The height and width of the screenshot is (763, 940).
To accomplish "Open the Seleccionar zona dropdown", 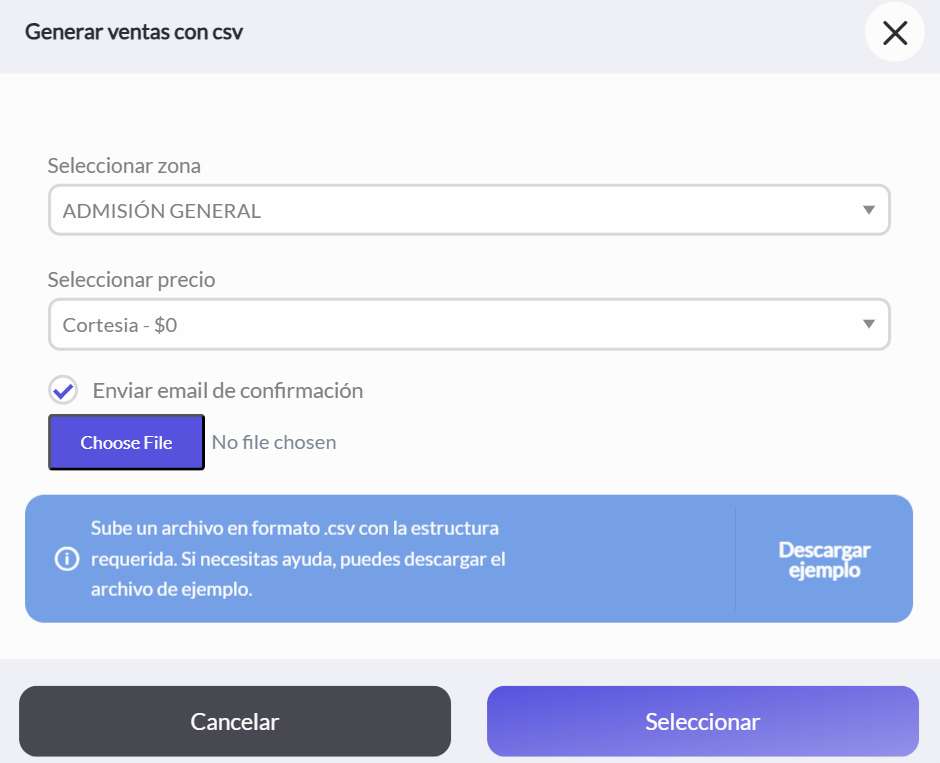I will 469,210.
